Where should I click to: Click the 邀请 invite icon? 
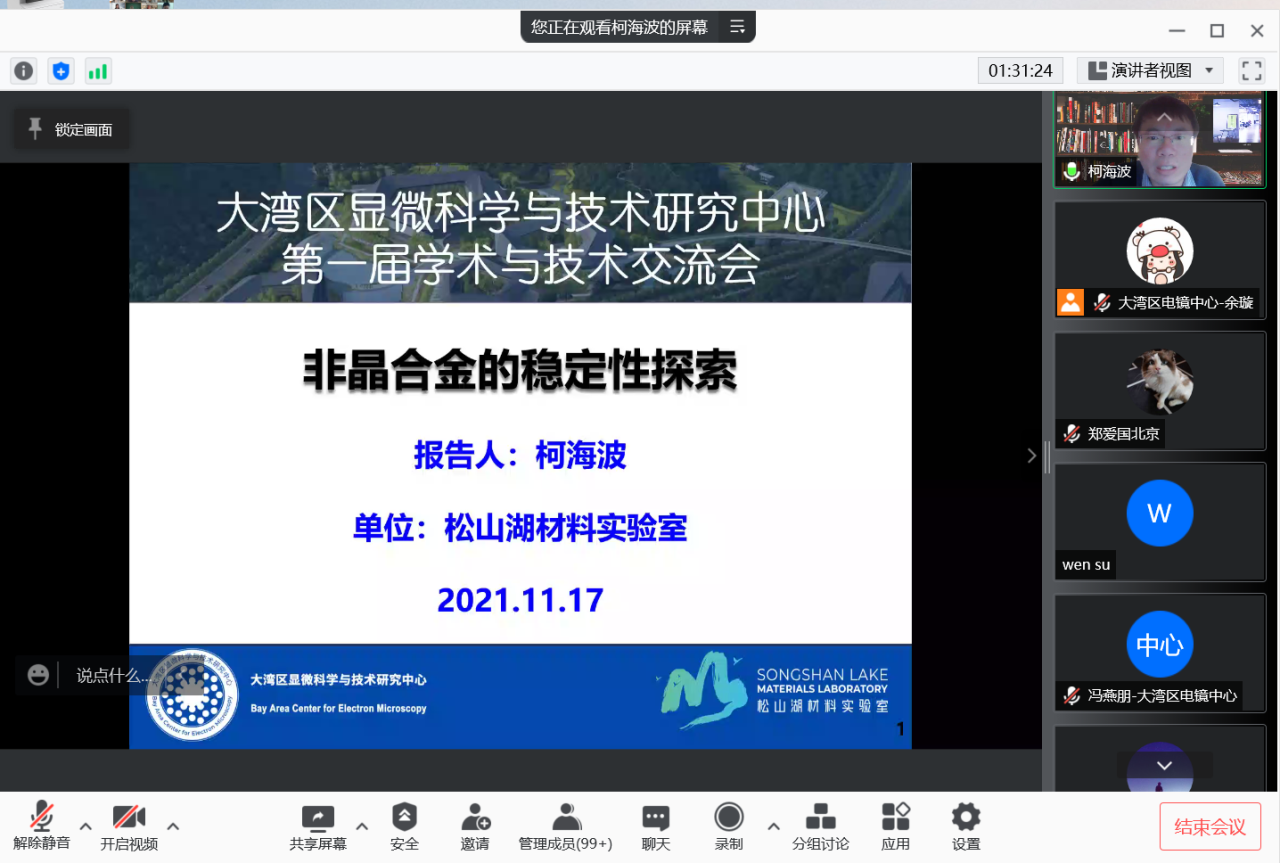(x=475, y=826)
